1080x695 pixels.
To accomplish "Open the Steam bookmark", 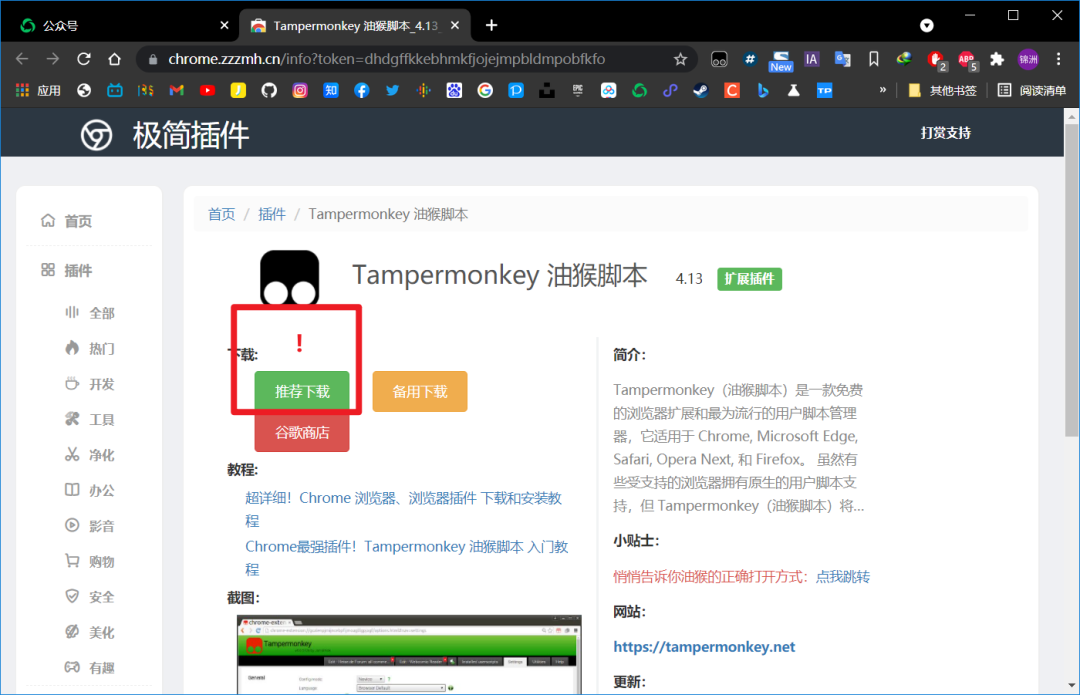I will coord(700,90).
